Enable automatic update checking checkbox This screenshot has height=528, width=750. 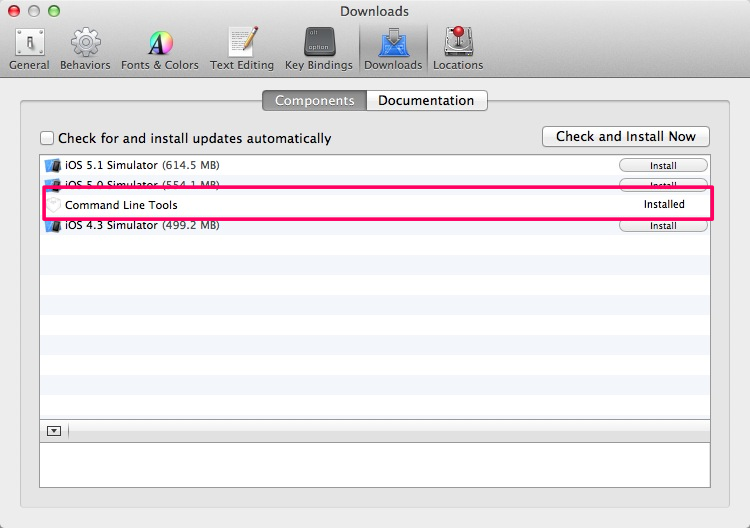click(x=47, y=138)
